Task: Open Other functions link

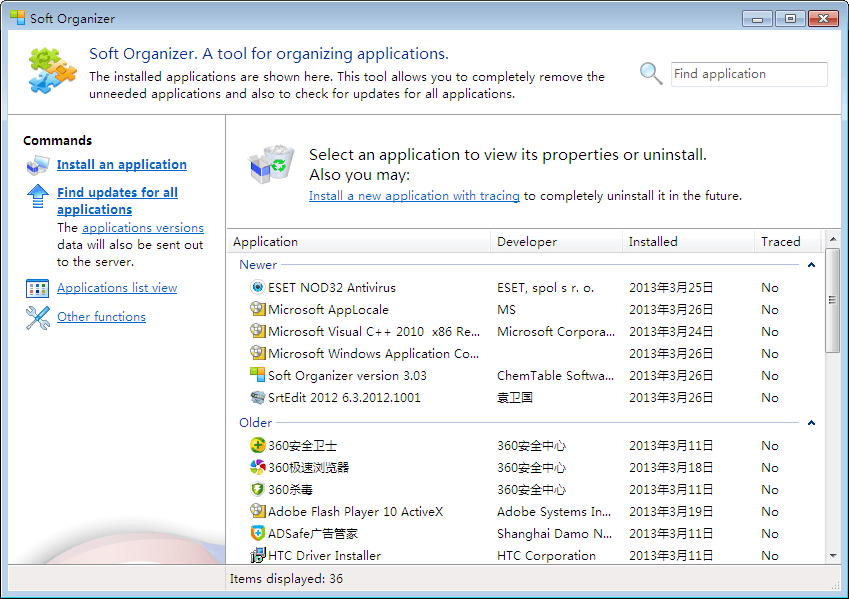Action: tap(101, 316)
